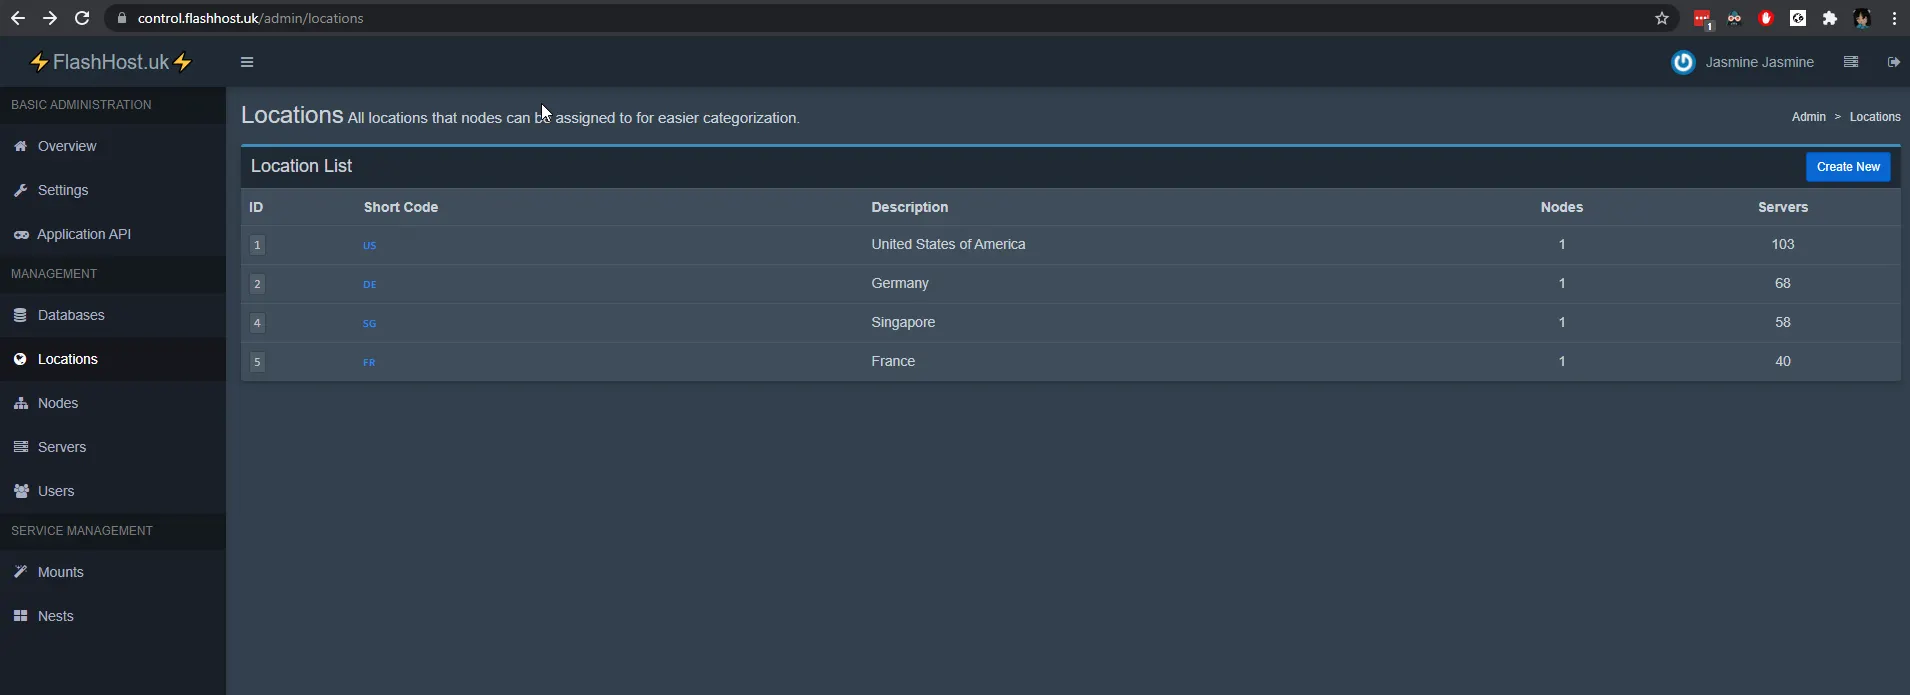Click the Nests grid icon
Viewport: 1910px width, 695px height.
(x=20, y=616)
